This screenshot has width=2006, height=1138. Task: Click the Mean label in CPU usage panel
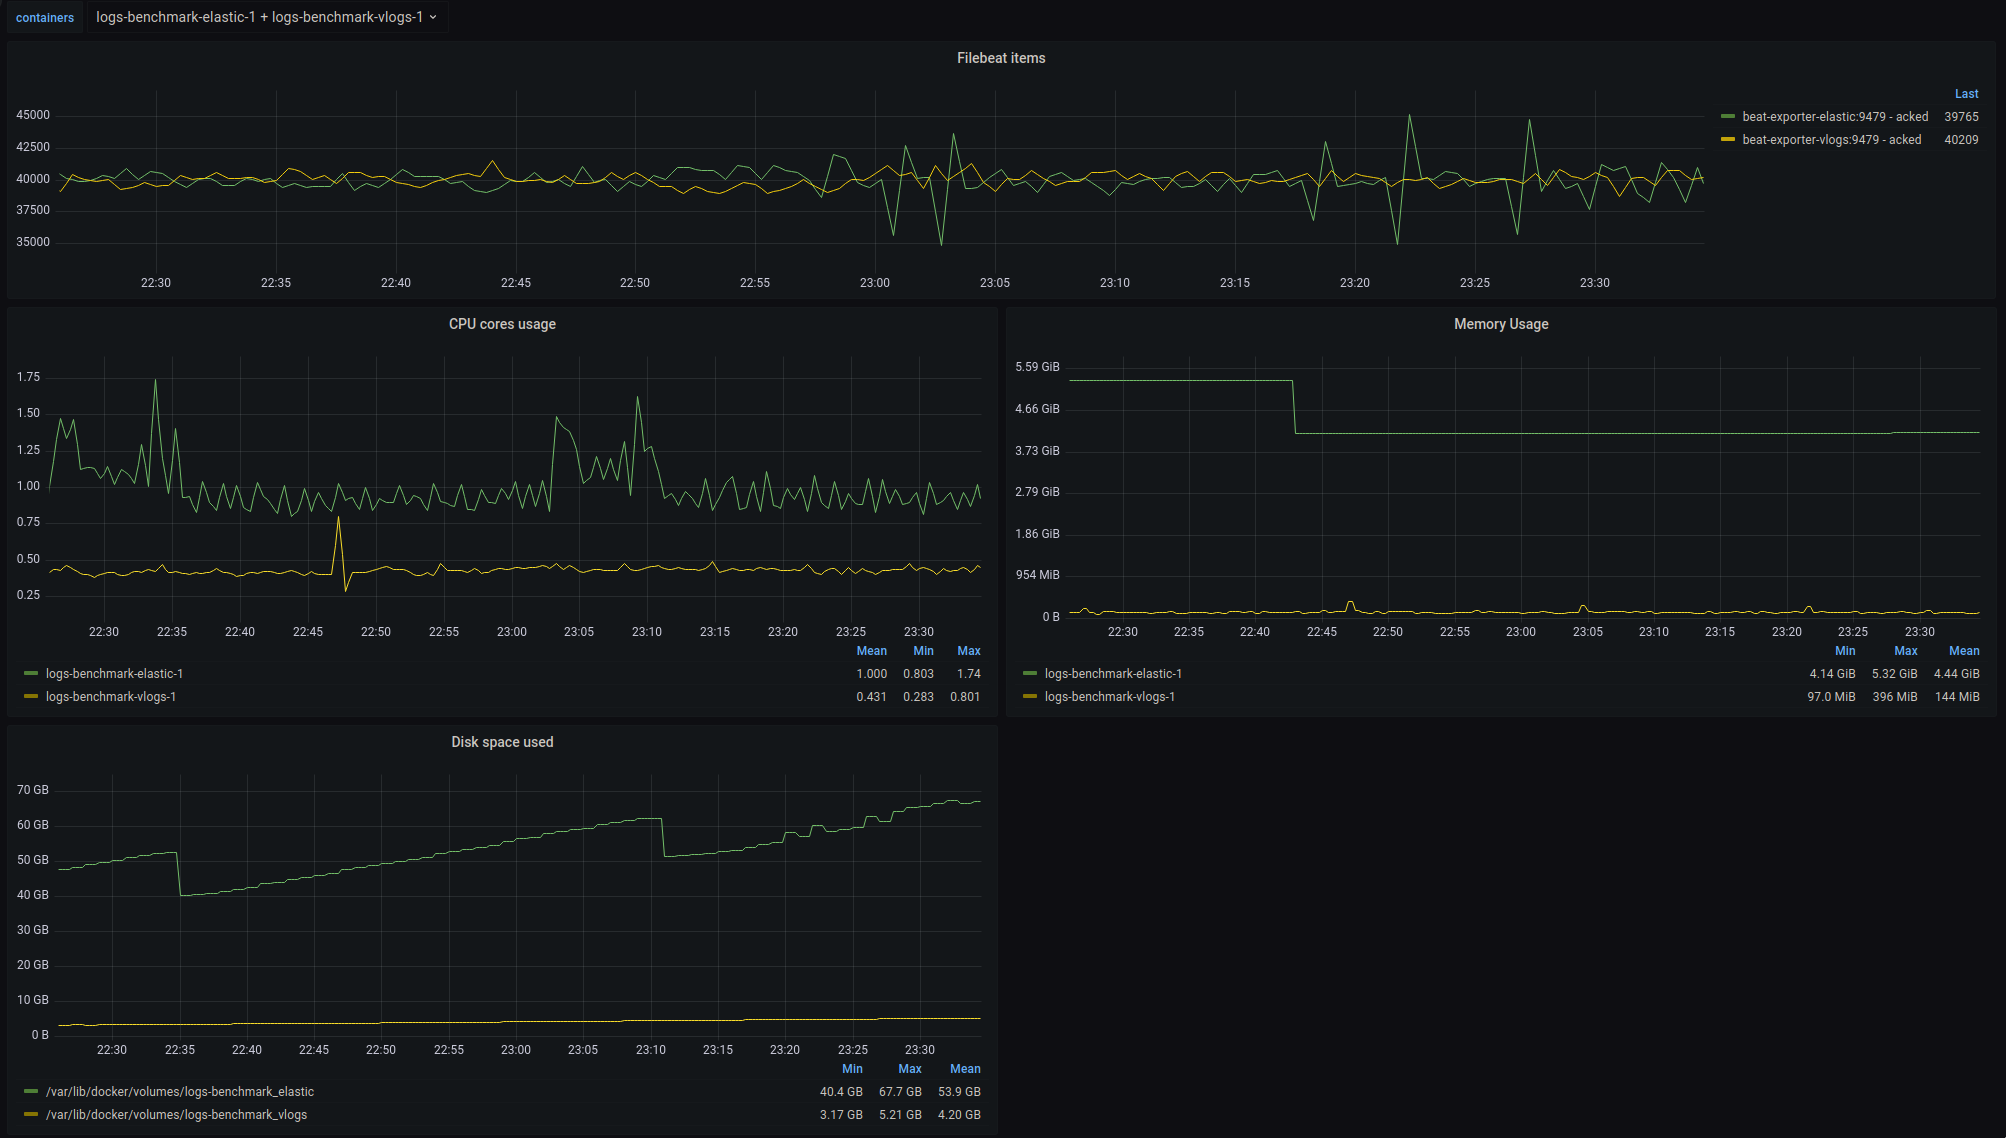tap(862, 650)
